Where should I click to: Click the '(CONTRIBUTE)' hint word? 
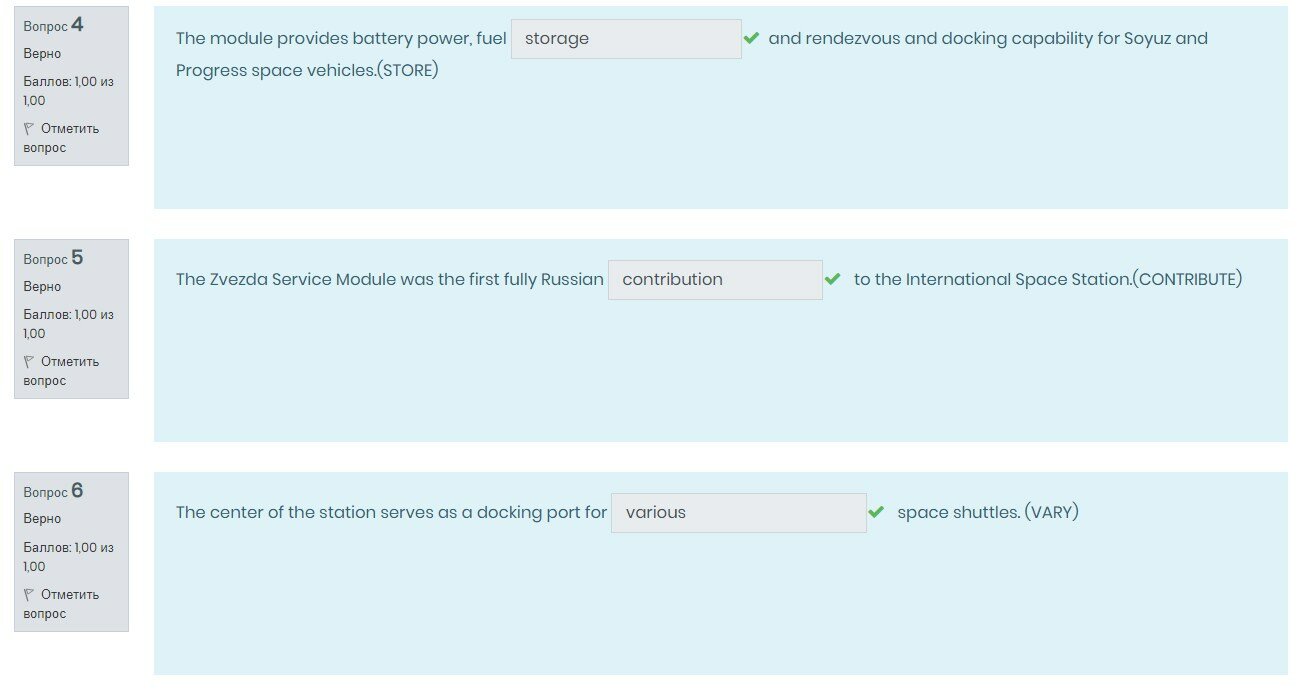1189,280
